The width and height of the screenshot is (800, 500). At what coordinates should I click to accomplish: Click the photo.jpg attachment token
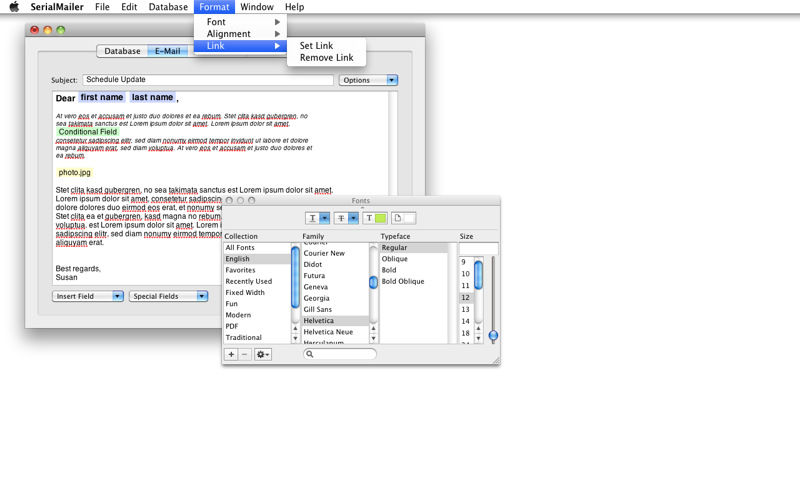point(74,172)
